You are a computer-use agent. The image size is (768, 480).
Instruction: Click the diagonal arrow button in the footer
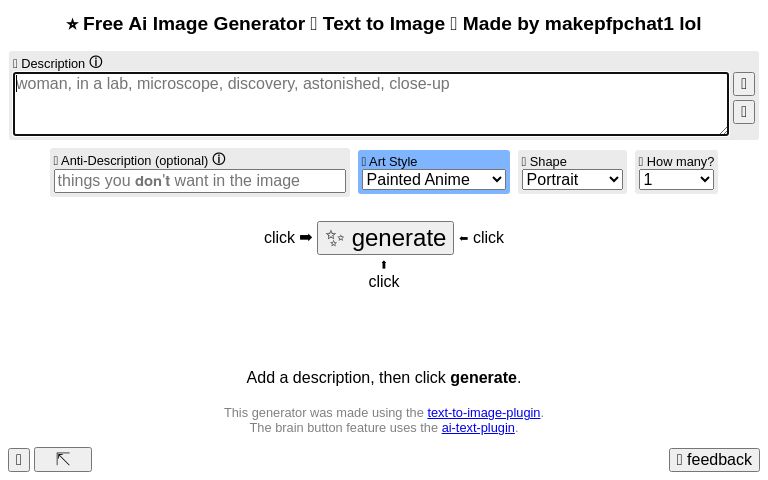(63, 460)
